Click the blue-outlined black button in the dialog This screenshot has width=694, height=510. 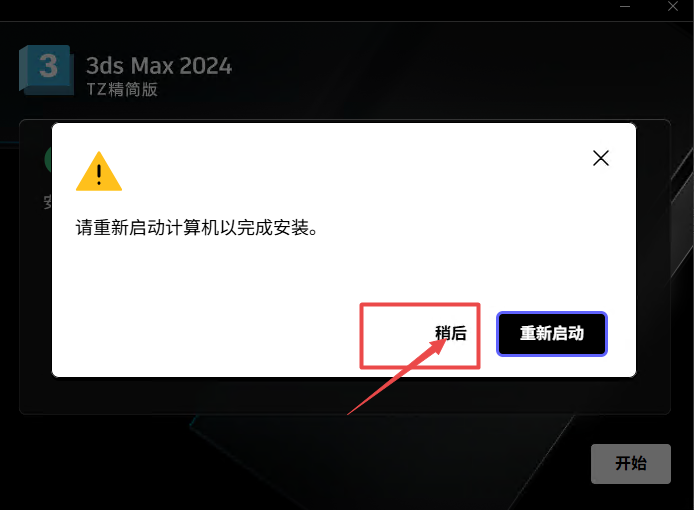551,334
